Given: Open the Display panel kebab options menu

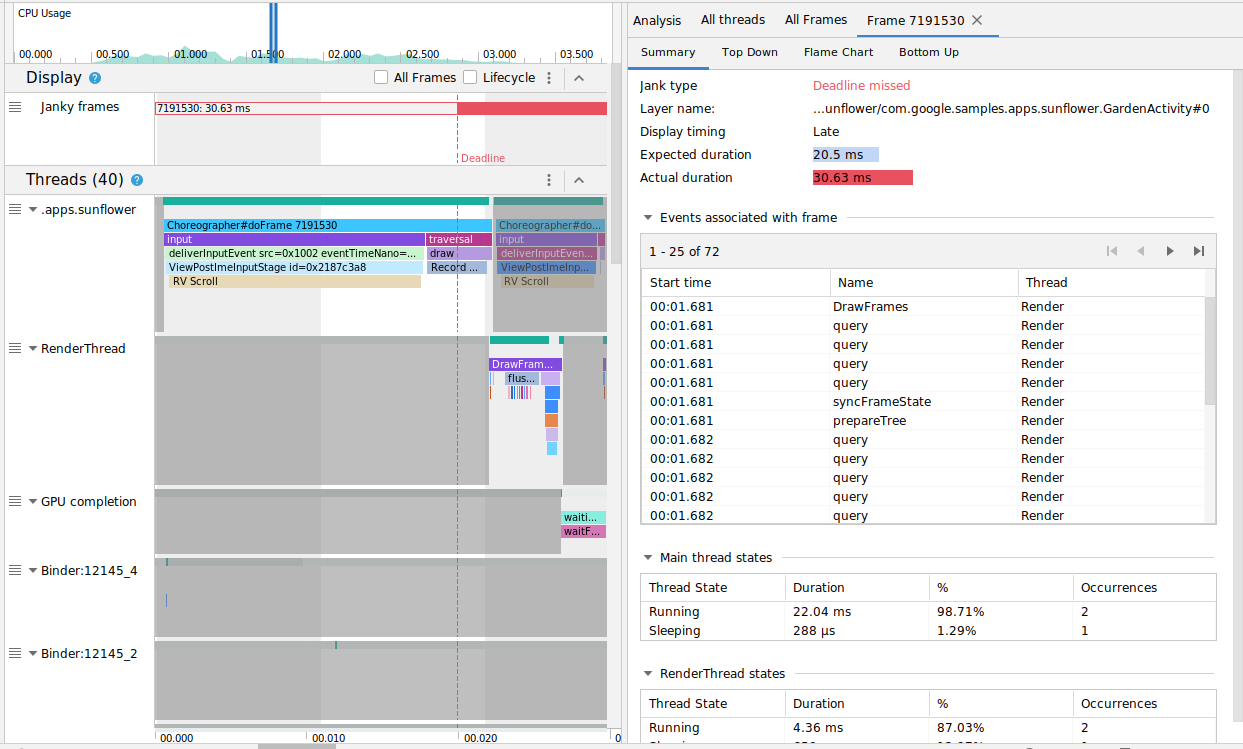Looking at the screenshot, I should pos(549,77).
